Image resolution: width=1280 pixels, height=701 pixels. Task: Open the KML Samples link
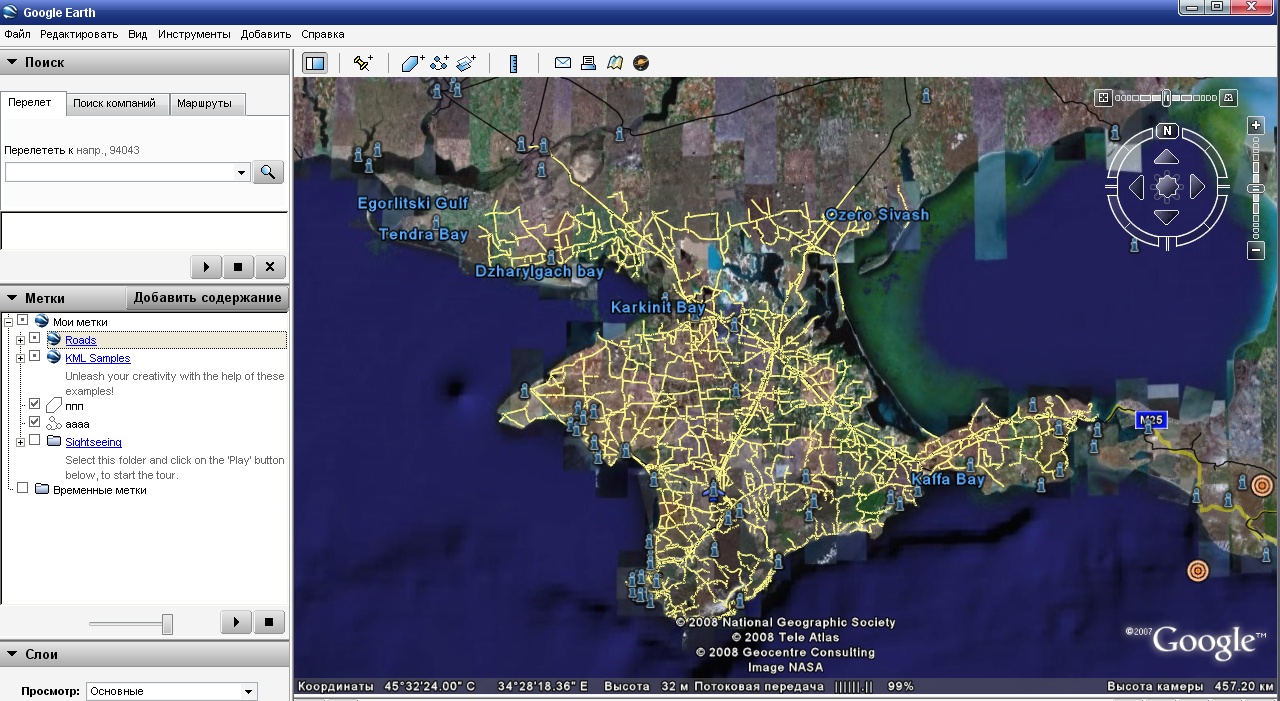(97, 358)
